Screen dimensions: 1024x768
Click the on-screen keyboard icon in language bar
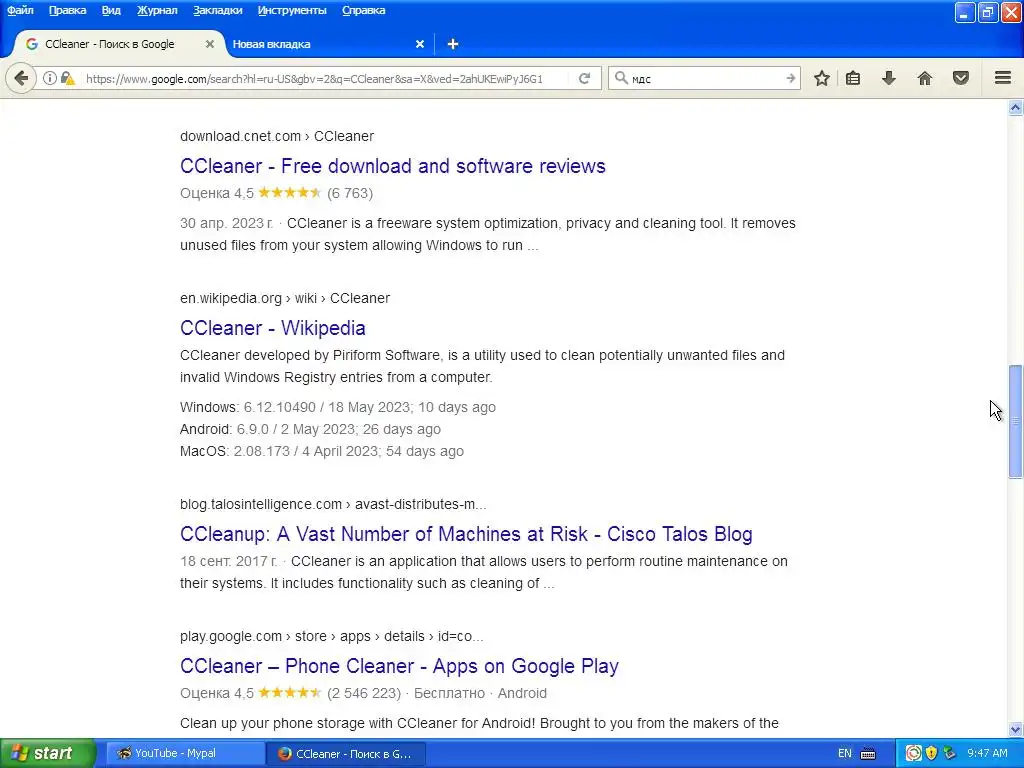[x=868, y=754]
